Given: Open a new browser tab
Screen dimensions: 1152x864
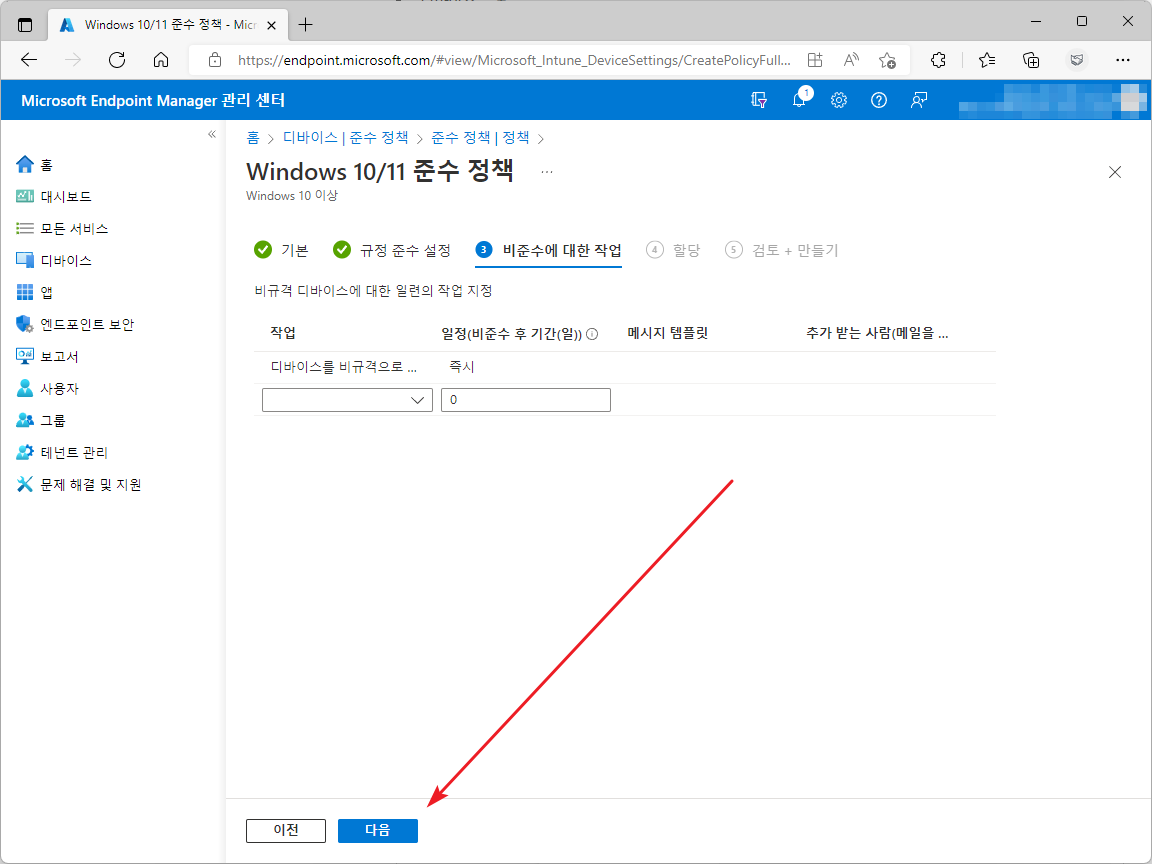Looking at the screenshot, I should 306,25.
